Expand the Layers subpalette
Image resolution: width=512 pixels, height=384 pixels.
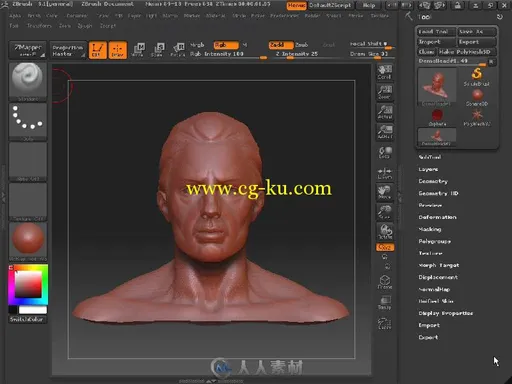pyautogui.click(x=428, y=169)
